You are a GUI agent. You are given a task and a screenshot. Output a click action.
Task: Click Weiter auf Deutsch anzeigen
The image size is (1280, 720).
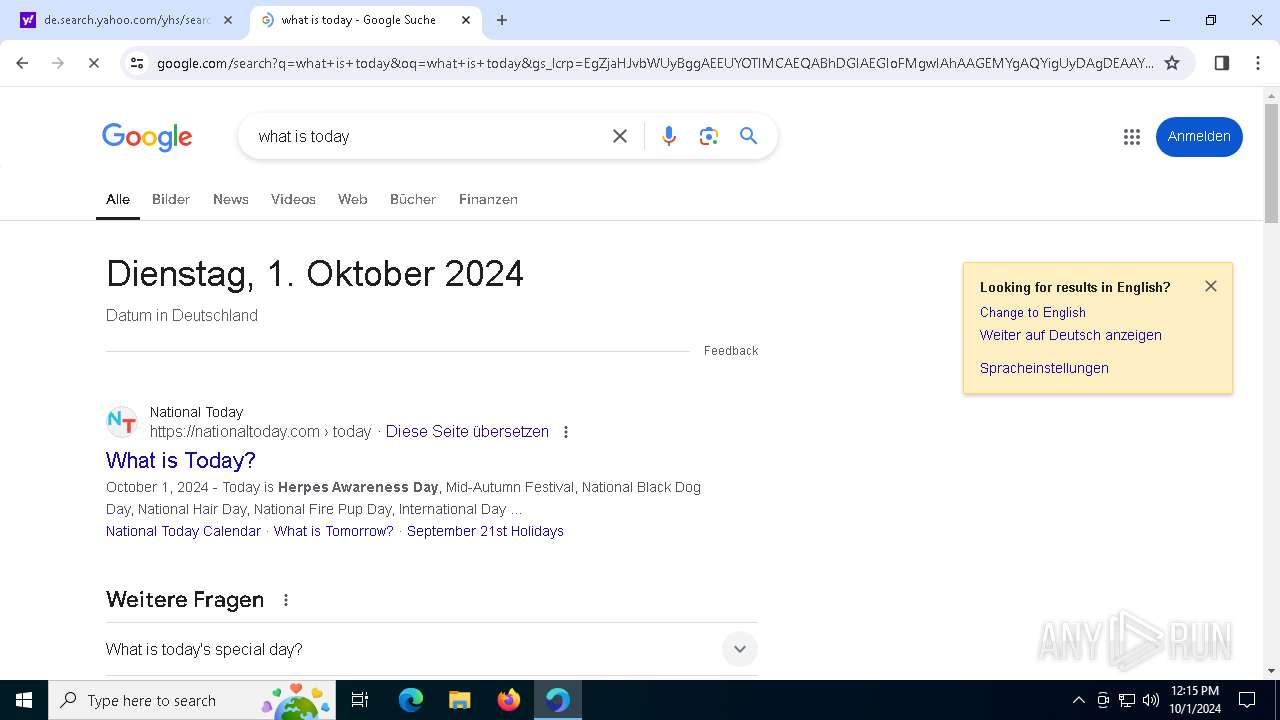(1071, 335)
